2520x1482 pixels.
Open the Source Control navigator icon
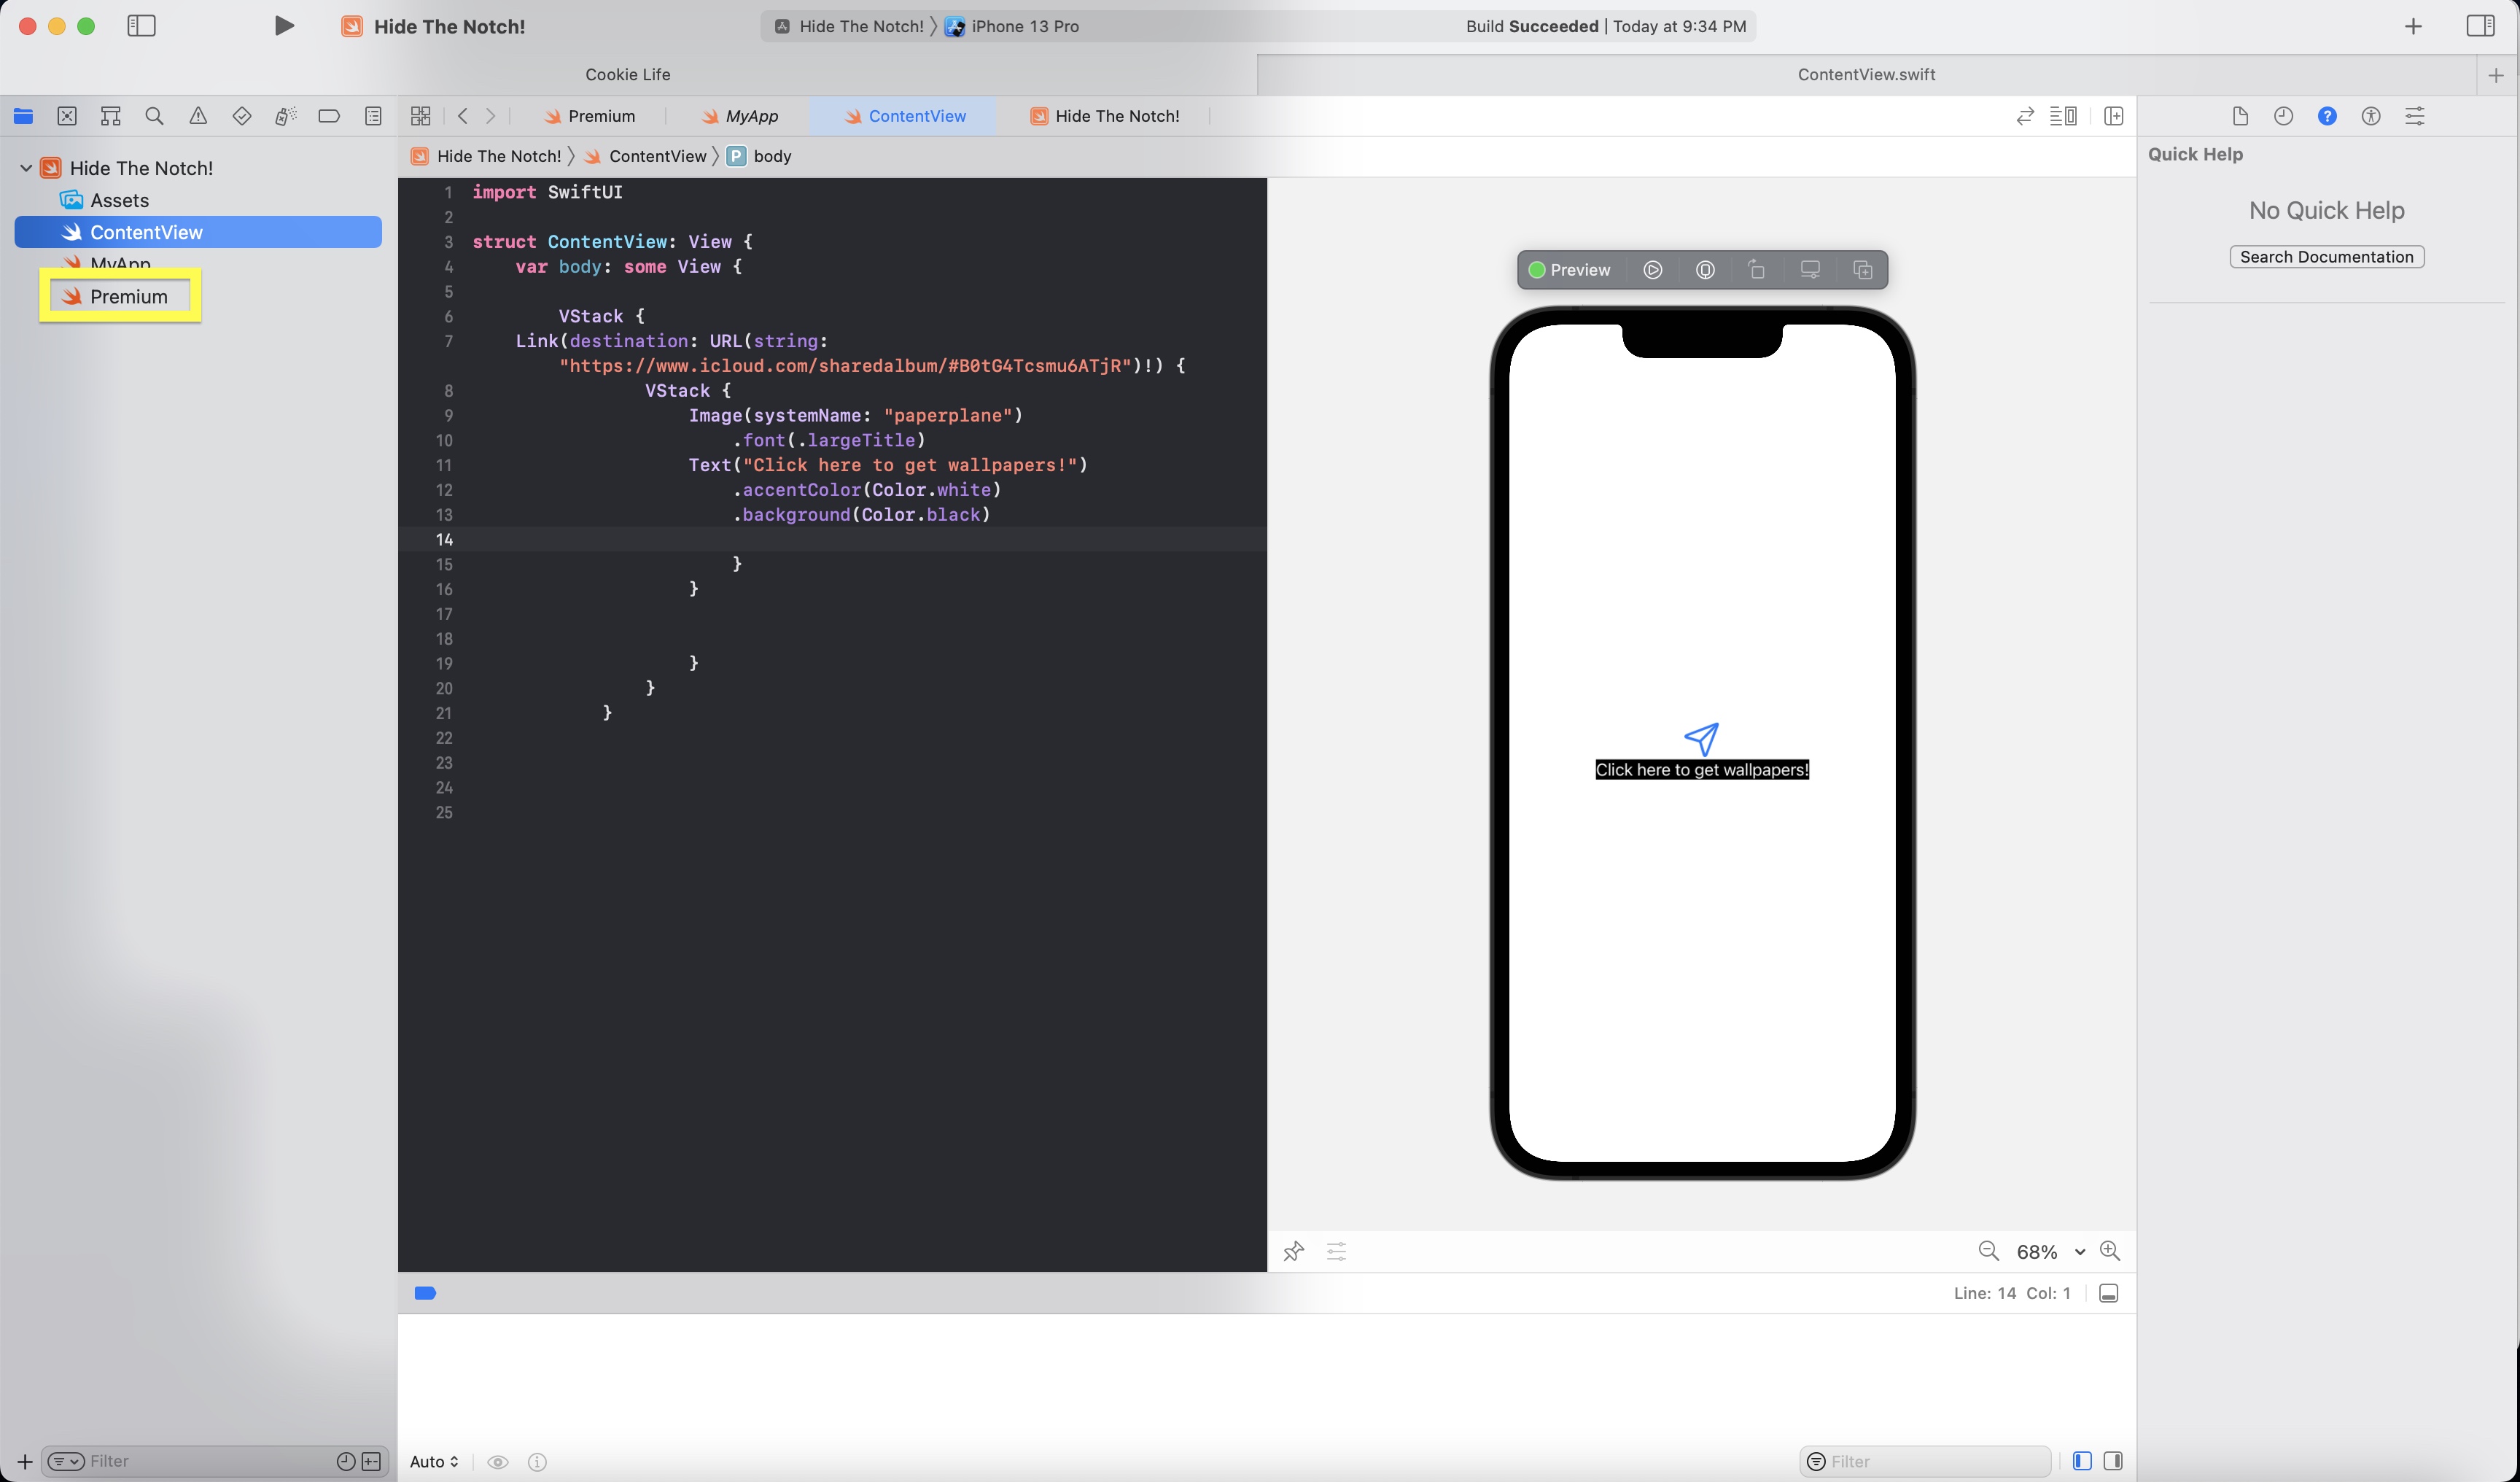click(x=67, y=116)
